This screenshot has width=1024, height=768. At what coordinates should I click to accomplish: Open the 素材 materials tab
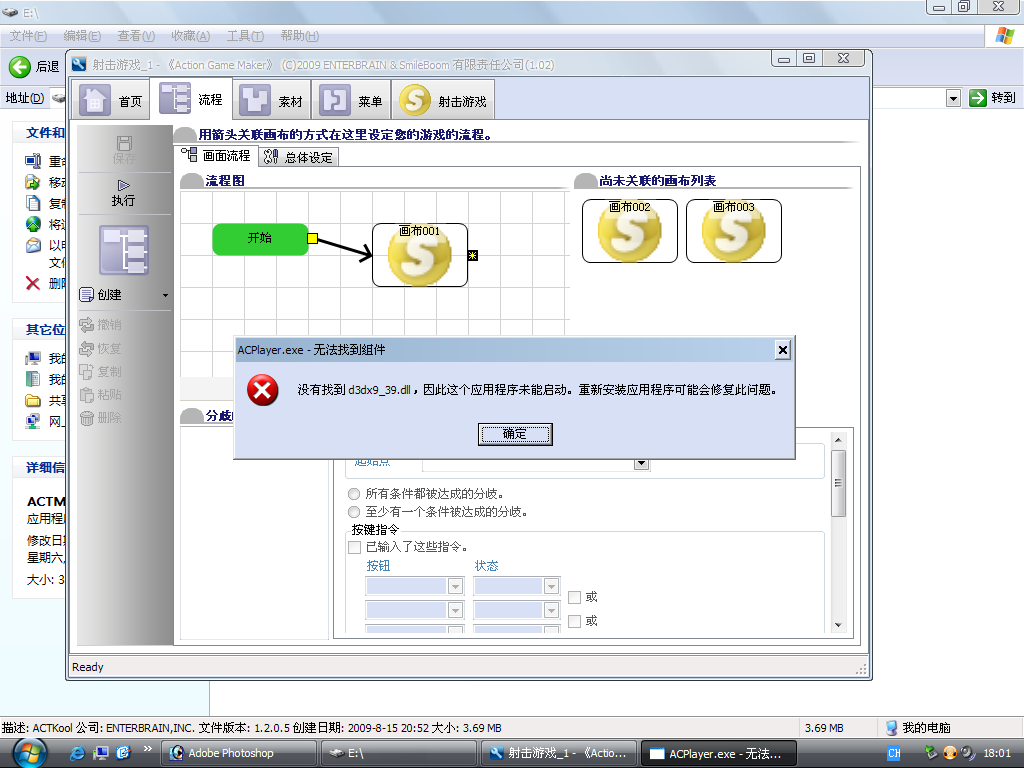[x=271, y=100]
